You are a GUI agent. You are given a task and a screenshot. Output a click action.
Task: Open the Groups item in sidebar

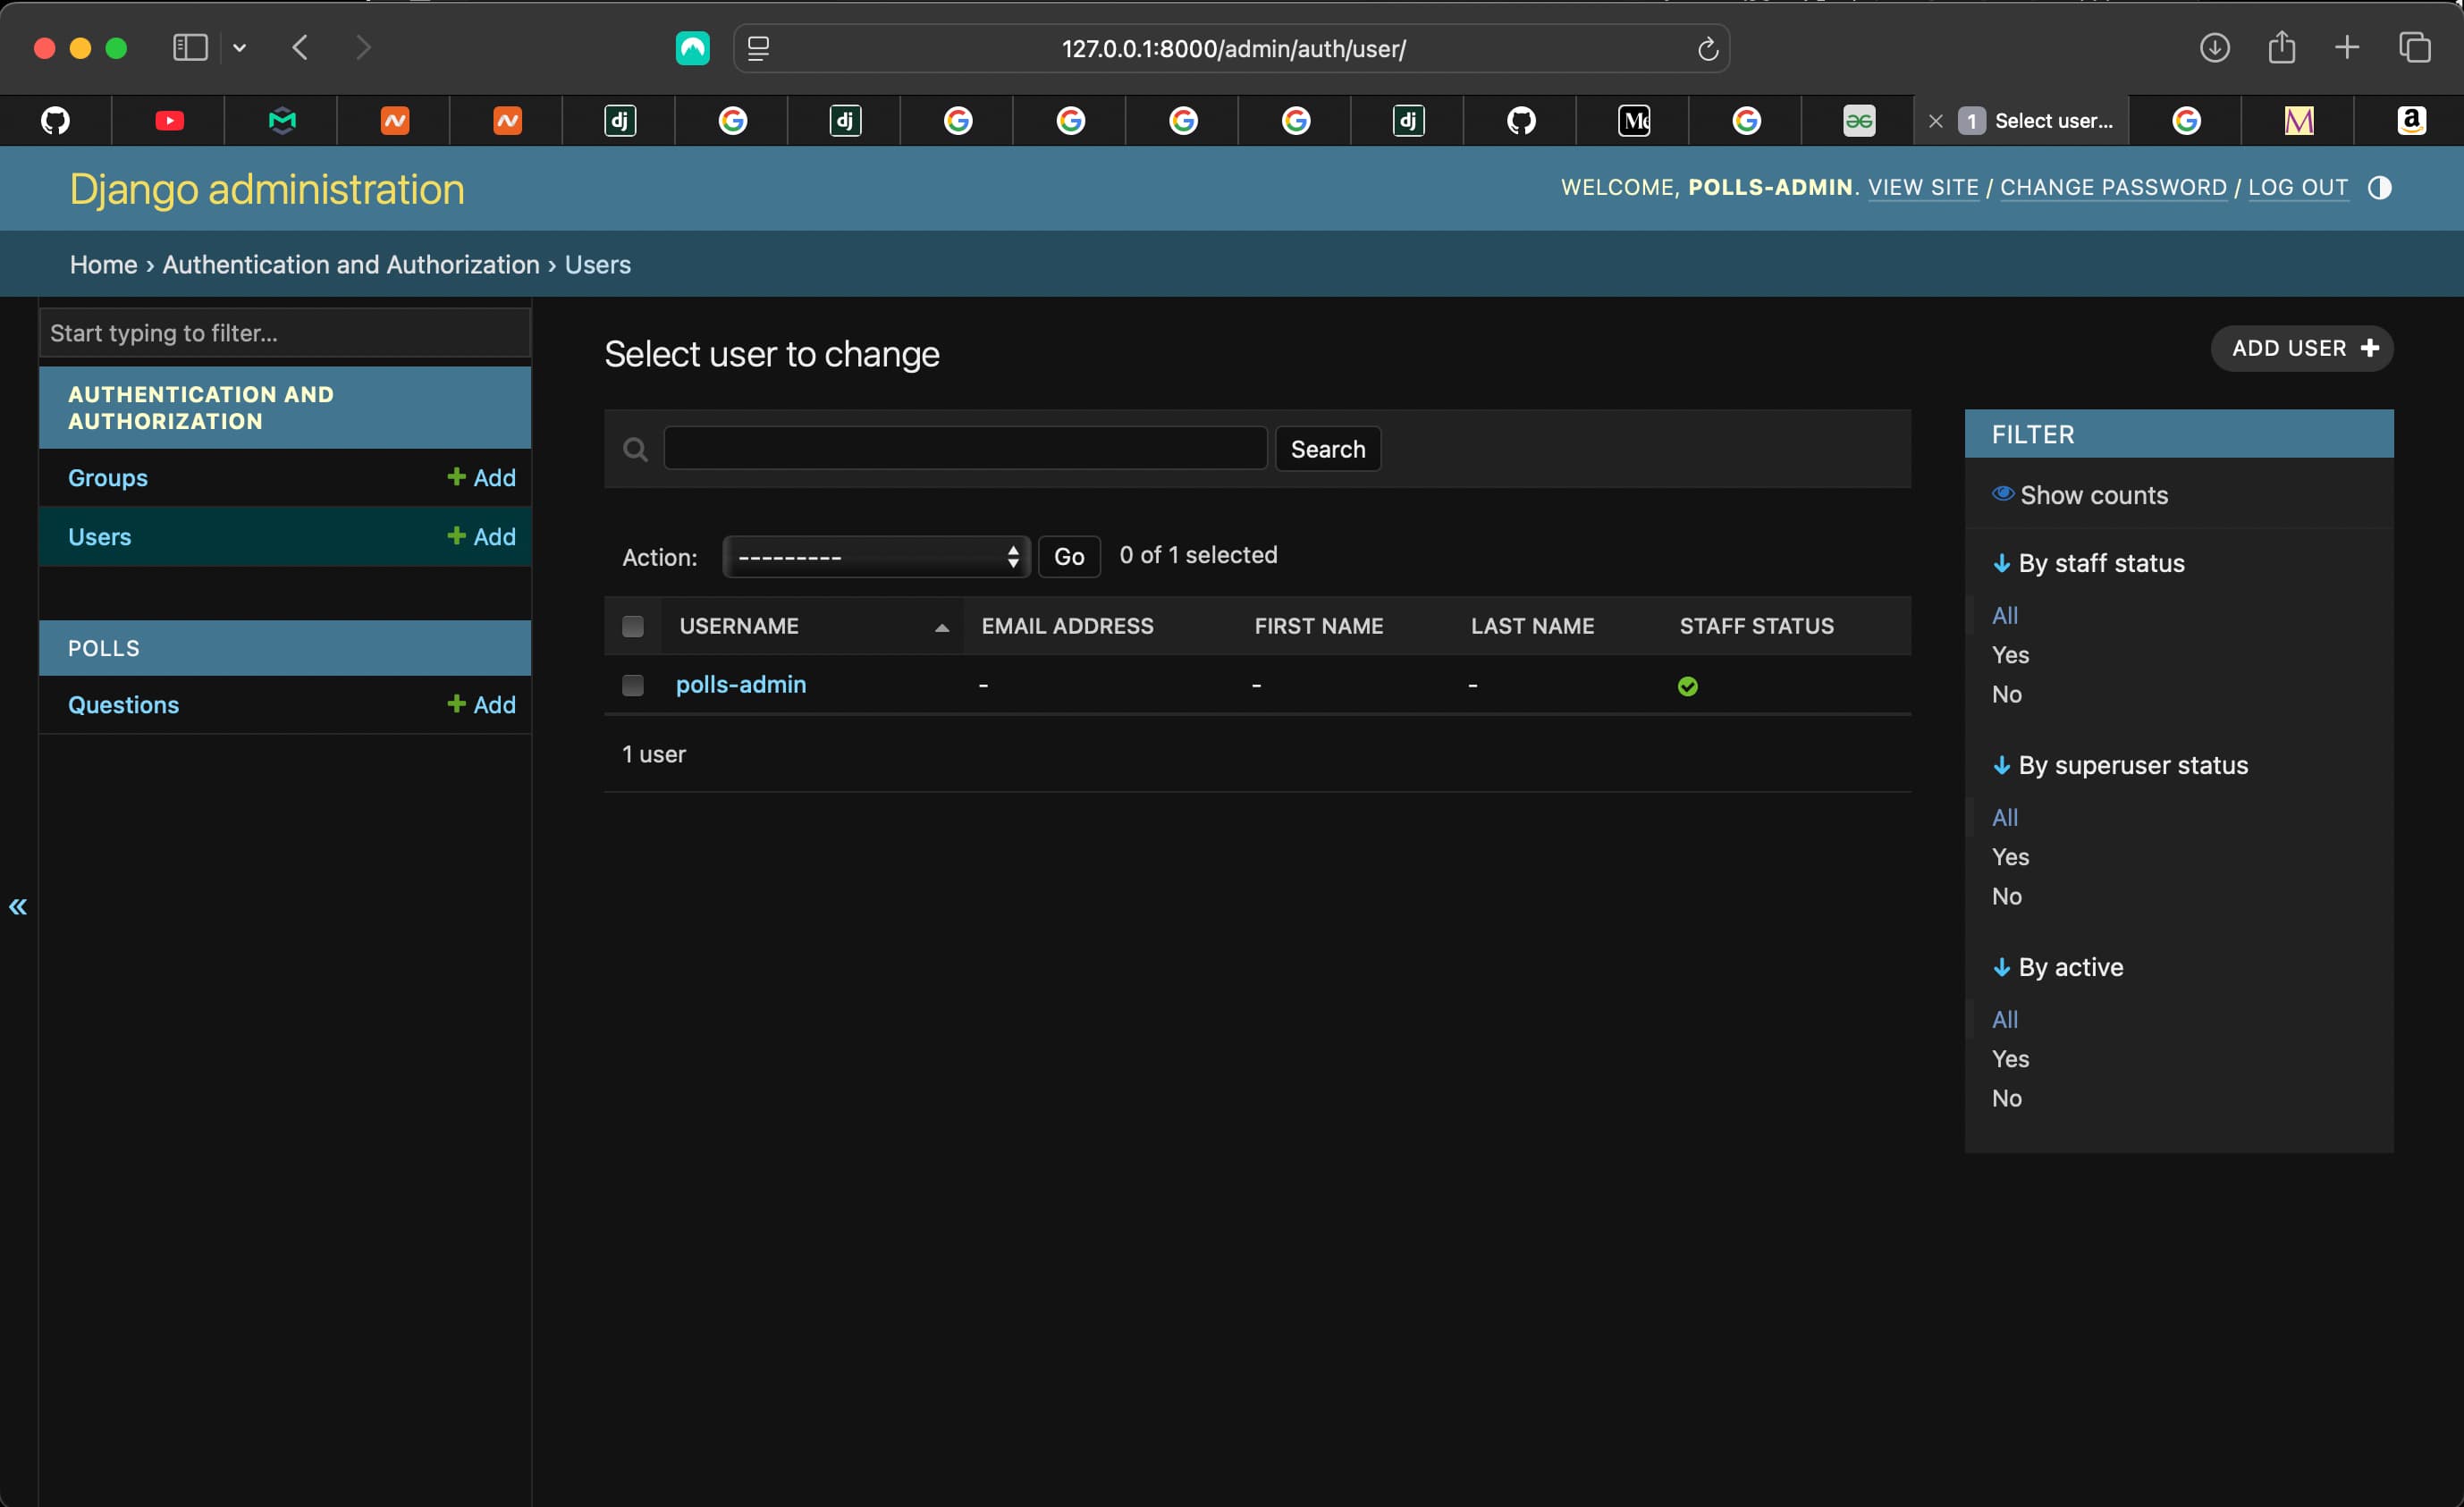pos(108,478)
